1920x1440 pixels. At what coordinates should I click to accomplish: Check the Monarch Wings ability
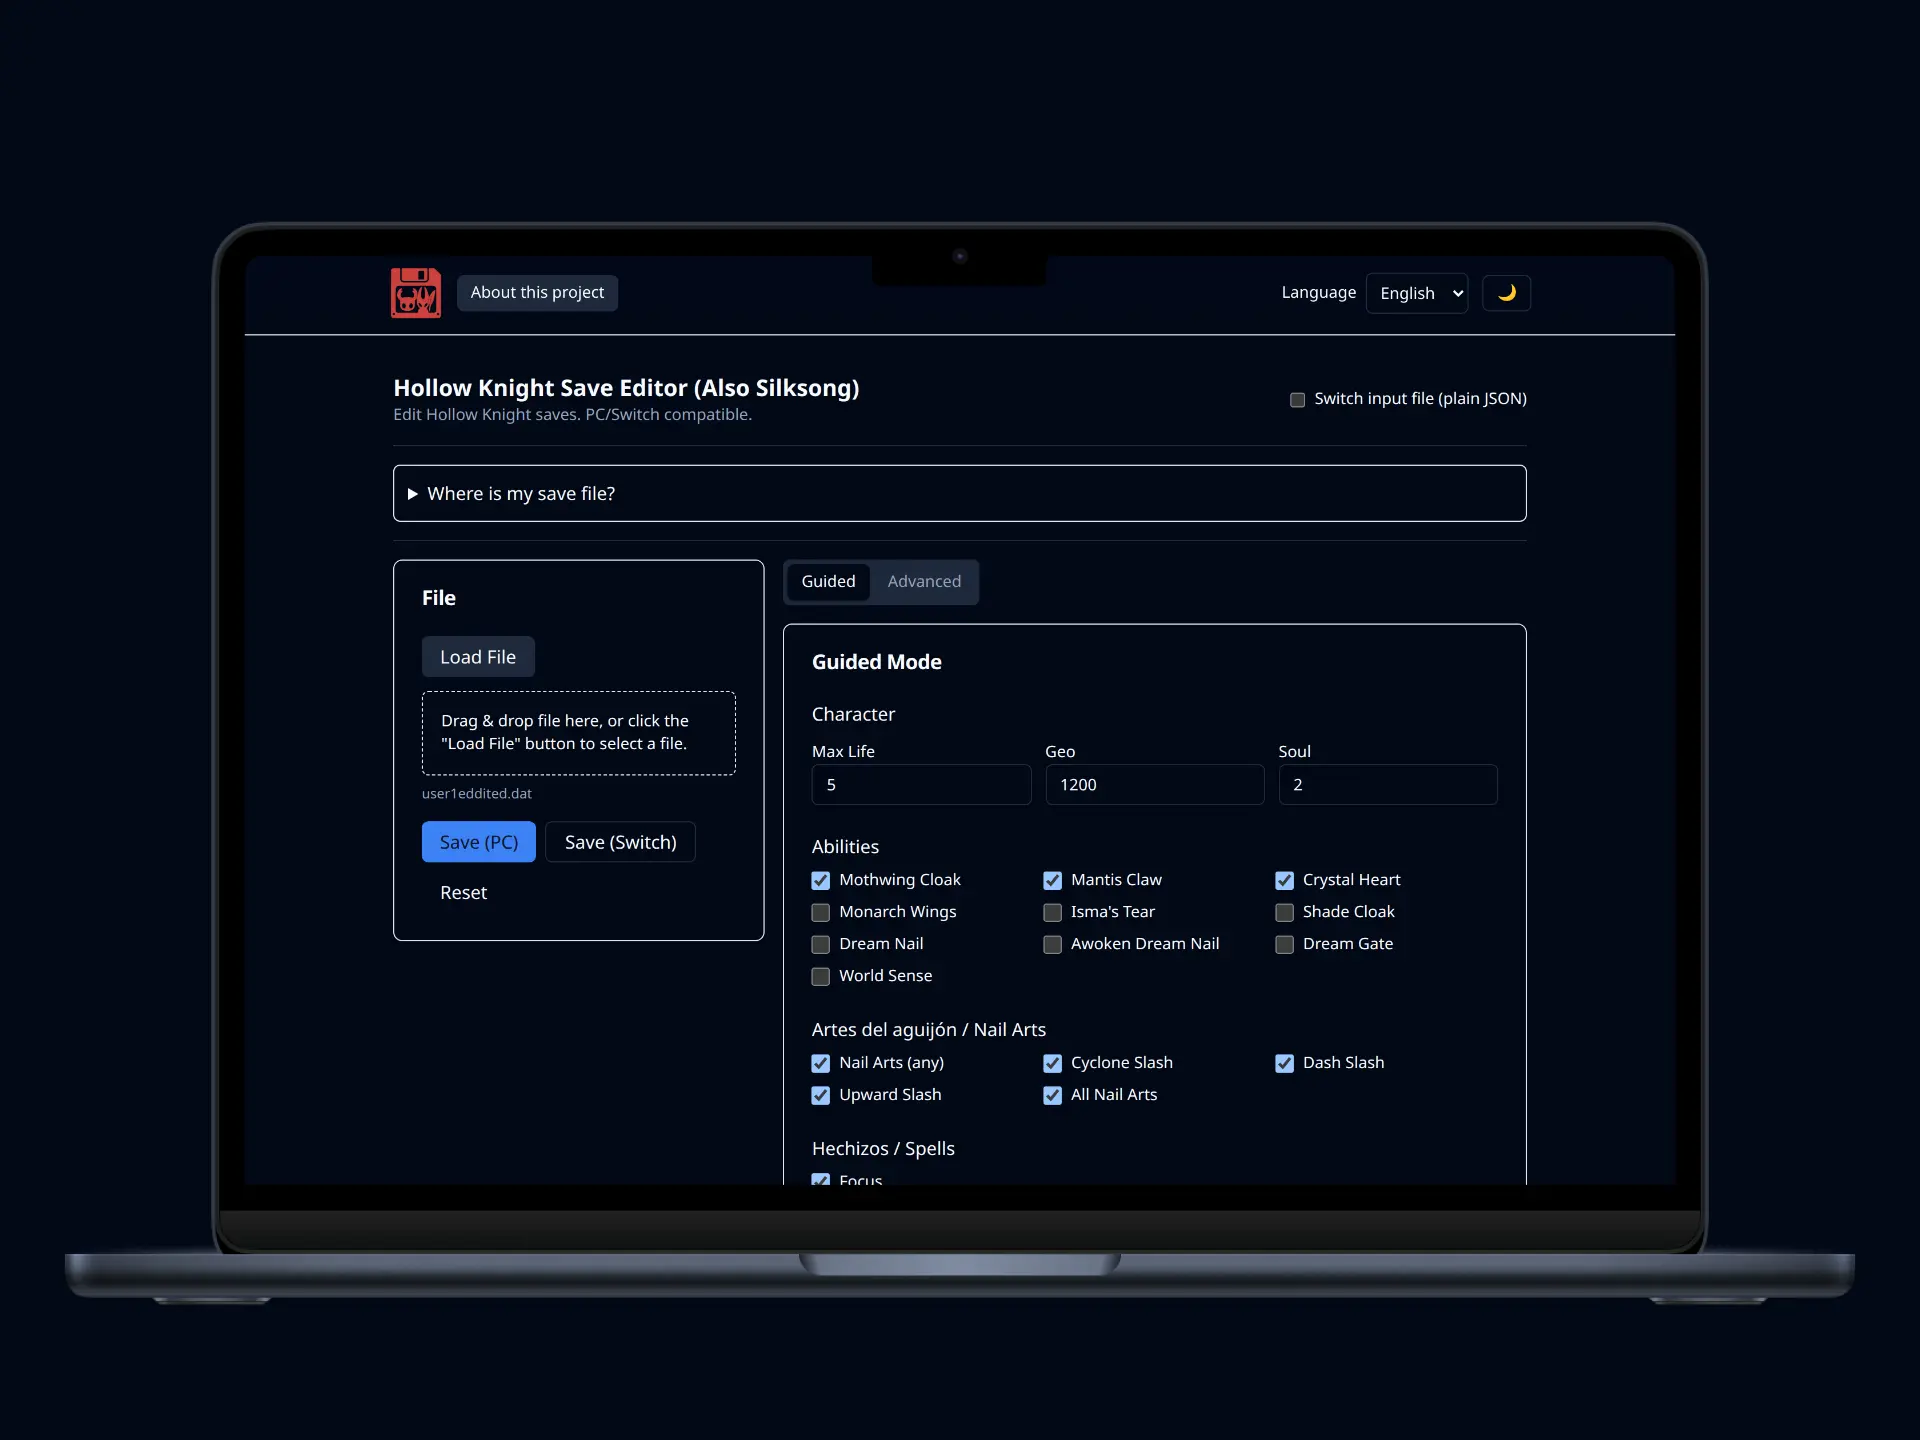point(821,913)
